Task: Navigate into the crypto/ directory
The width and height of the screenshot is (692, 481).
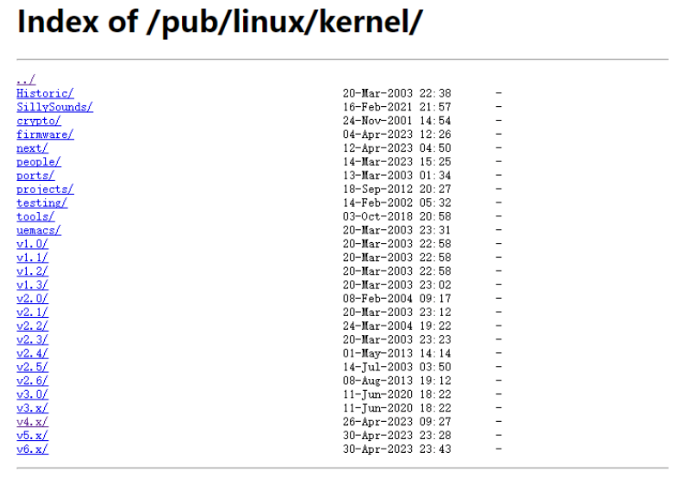Action: pos(38,121)
